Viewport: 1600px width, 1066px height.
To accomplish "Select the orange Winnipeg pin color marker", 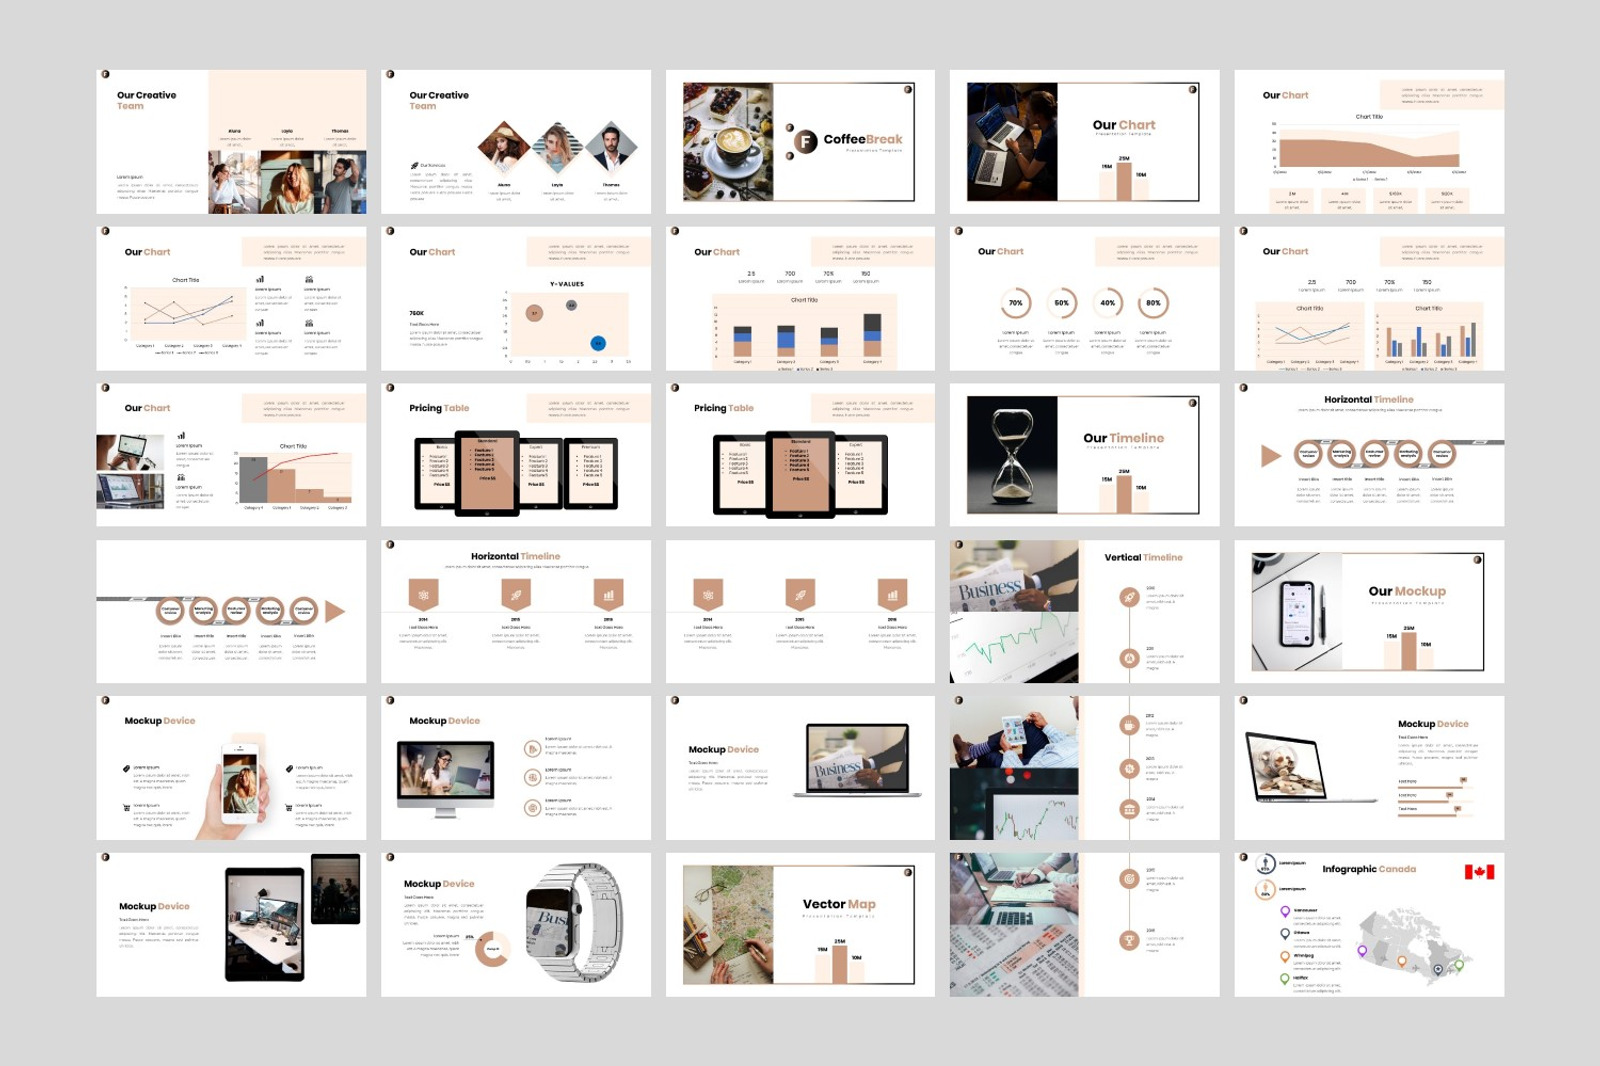I will pos(1285,955).
